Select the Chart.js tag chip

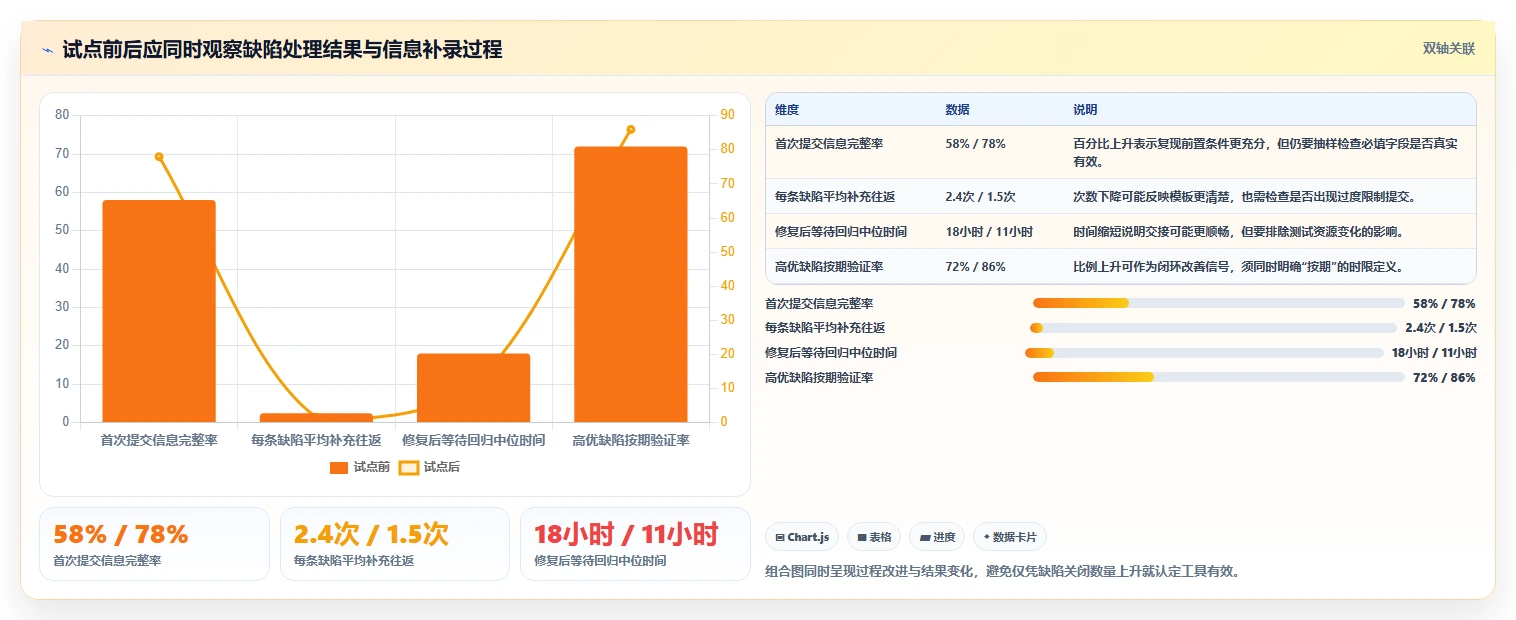pyautogui.click(x=802, y=537)
